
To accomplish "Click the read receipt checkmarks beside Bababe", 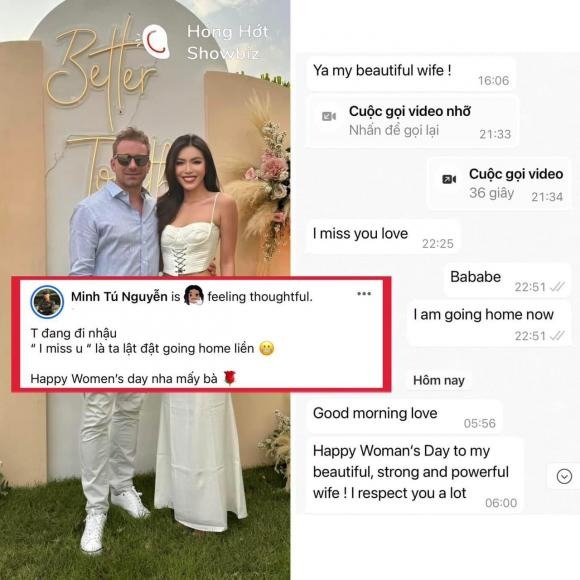I will (x=557, y=287).
